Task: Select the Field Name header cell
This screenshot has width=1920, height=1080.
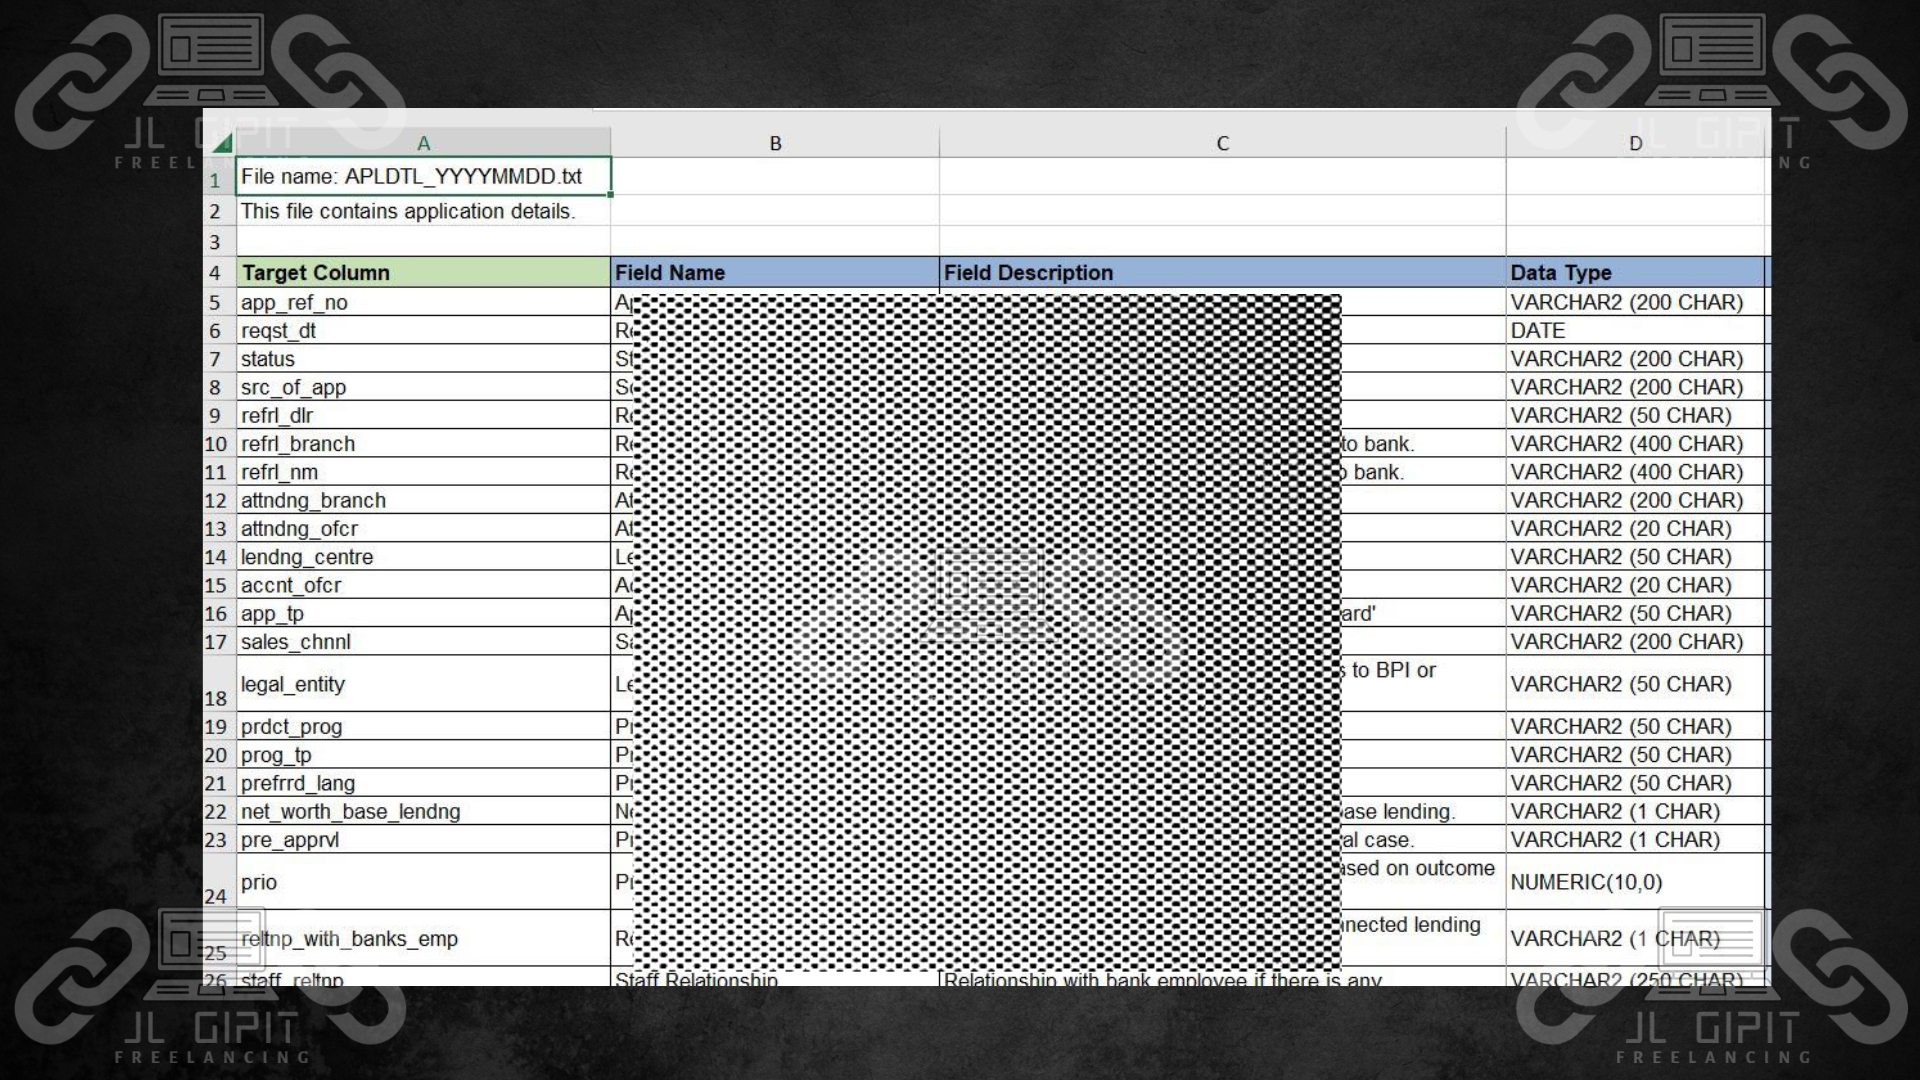Action: [775, 272]
